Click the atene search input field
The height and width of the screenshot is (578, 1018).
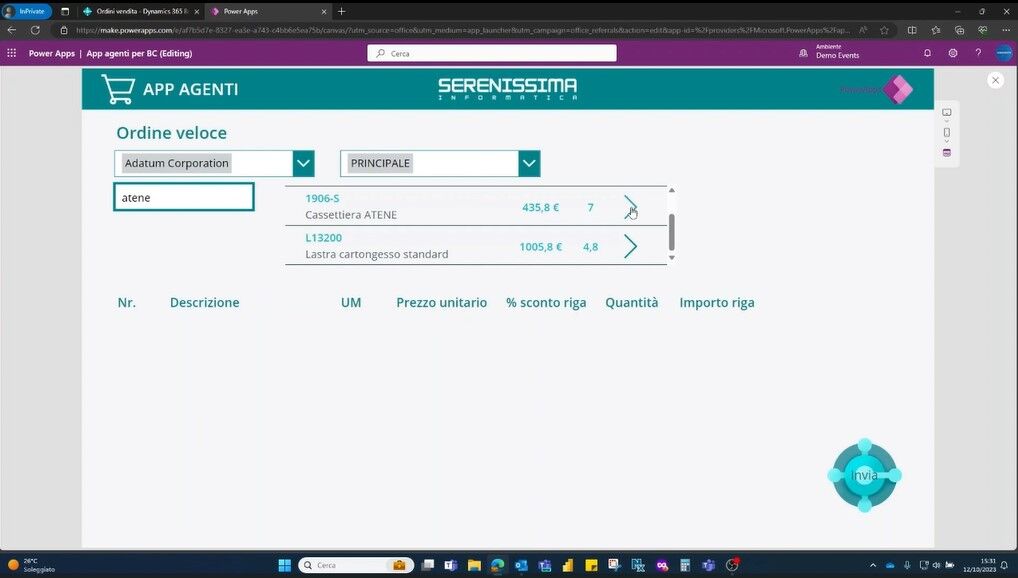[183, 197]
